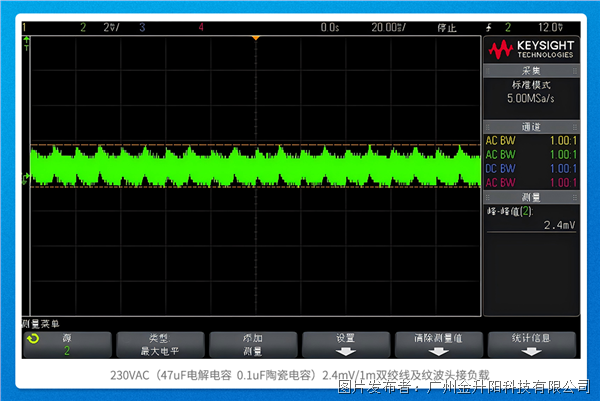The image size is (600, 401).
Task: Click the 2.4mV measurement result
Action: click(x=559, y=225)
